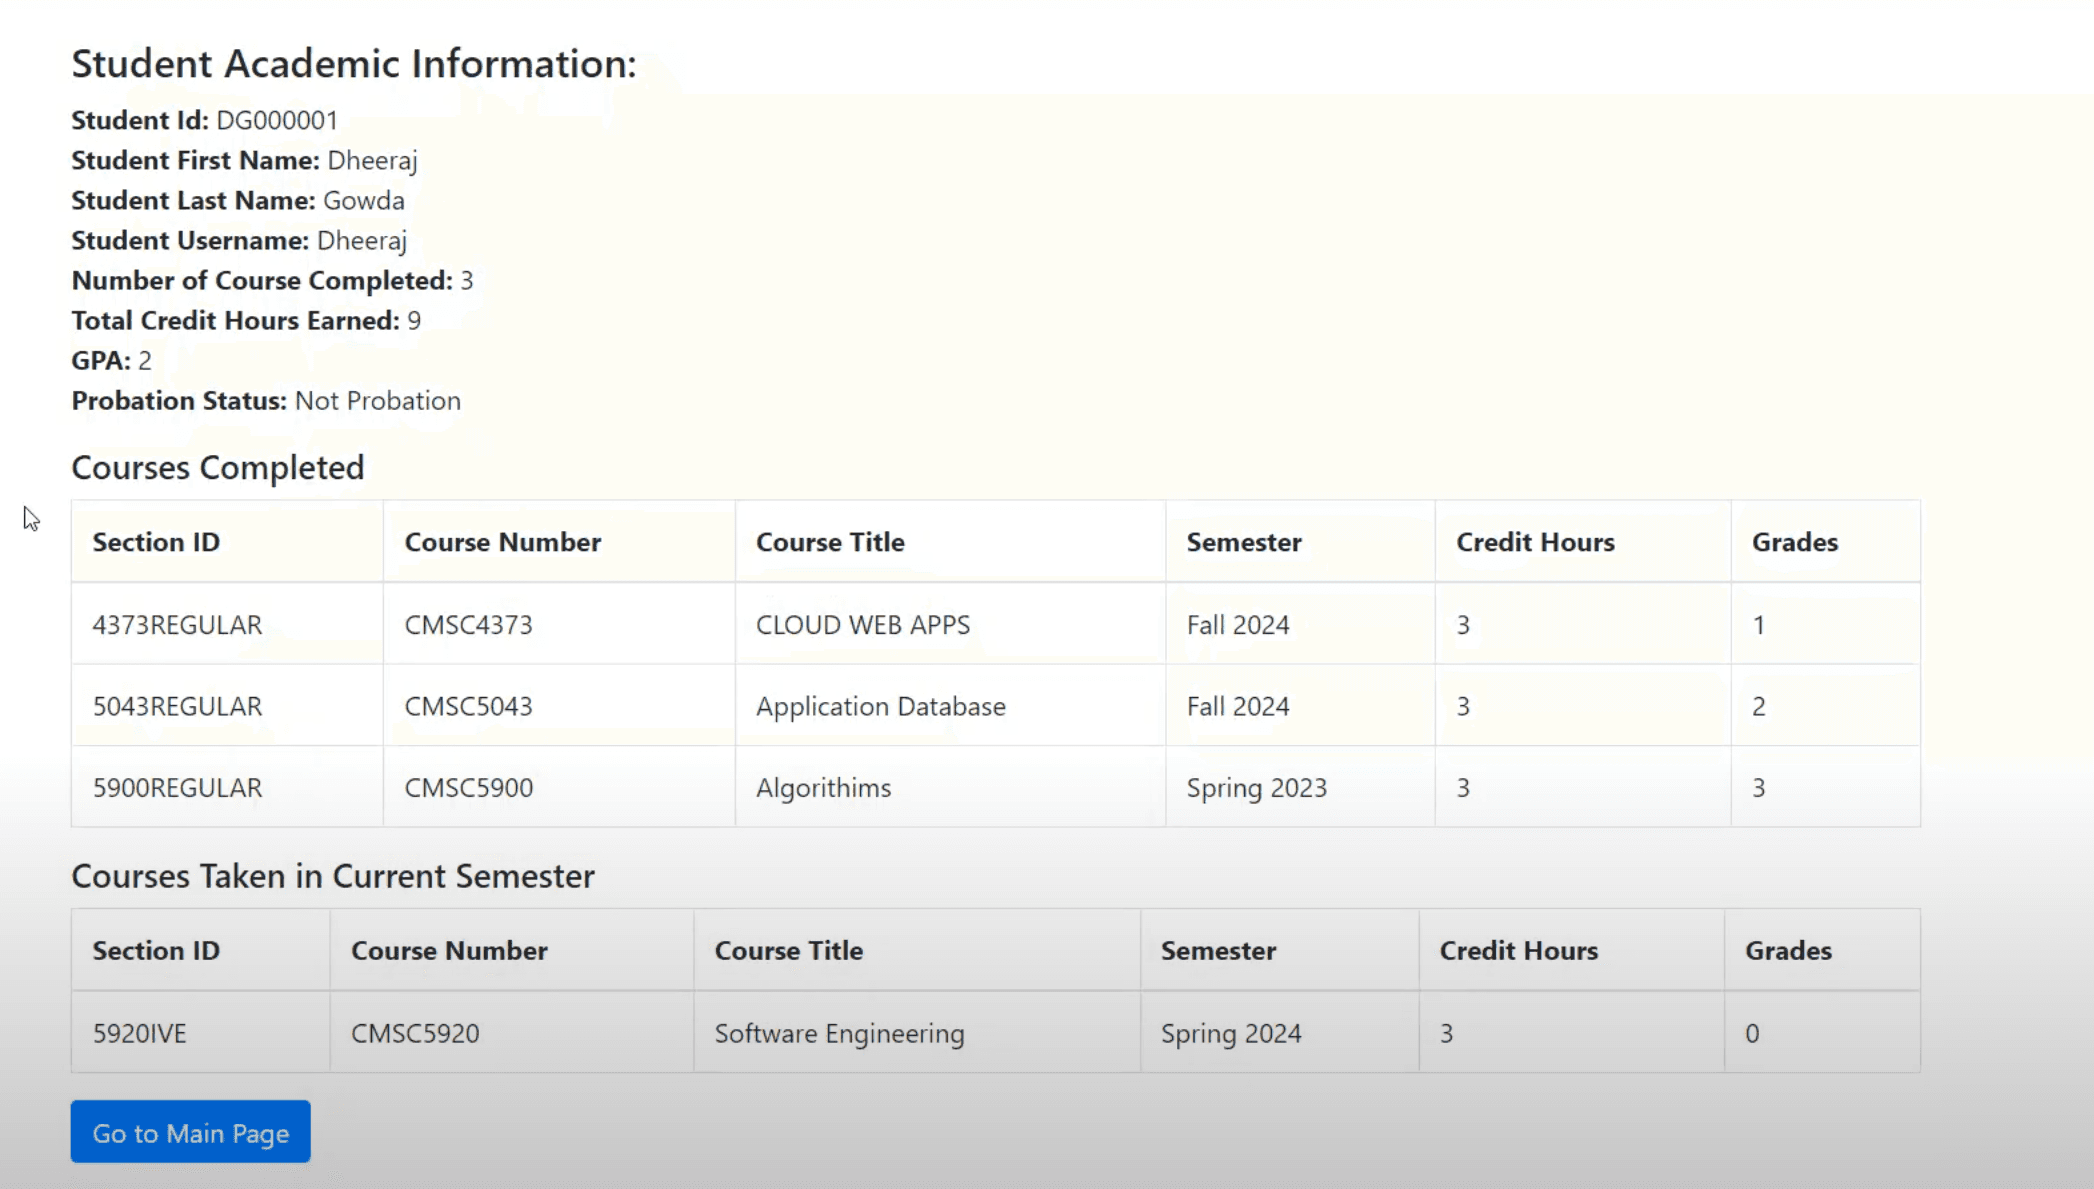Viewport: 2094px width, 1189px height.
Task: Select the Course Title column header
Action: pos(830,541)
